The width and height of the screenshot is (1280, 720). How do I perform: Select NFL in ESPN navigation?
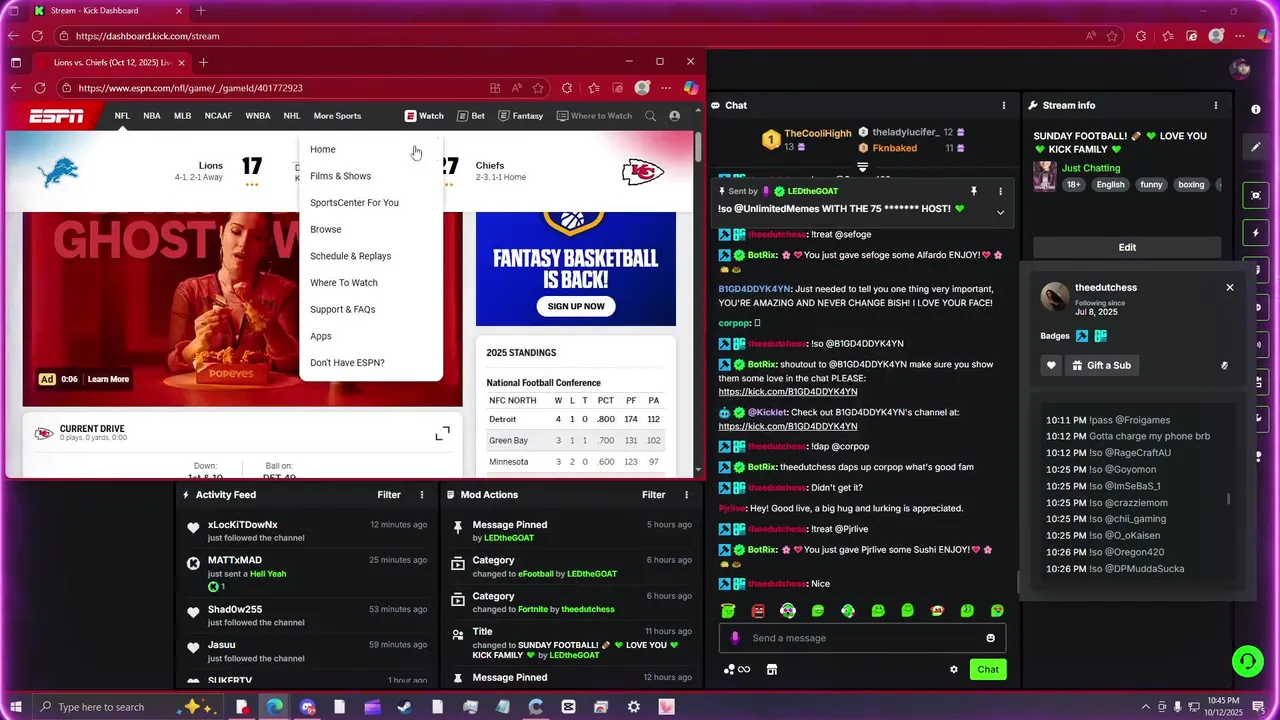point(122,116)
